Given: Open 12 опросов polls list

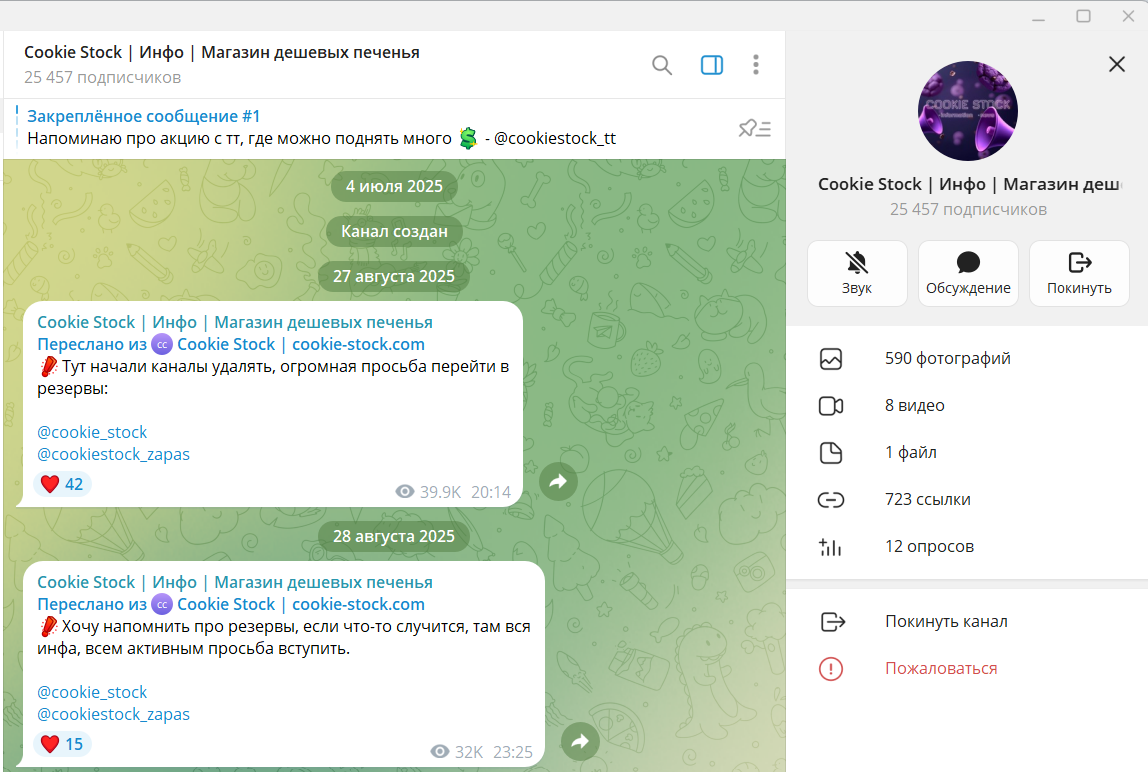Looking at the screenshot, I should click(967, 546).
